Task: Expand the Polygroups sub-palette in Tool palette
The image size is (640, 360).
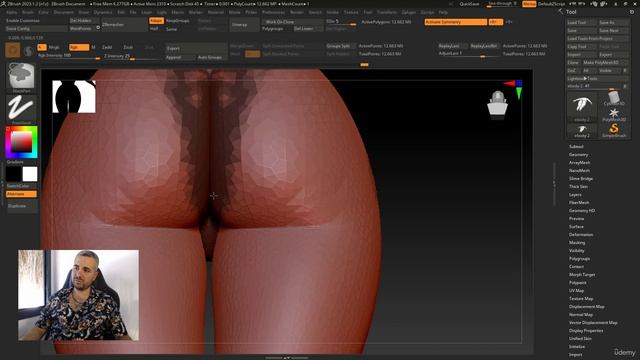Action: coord(579,259)
